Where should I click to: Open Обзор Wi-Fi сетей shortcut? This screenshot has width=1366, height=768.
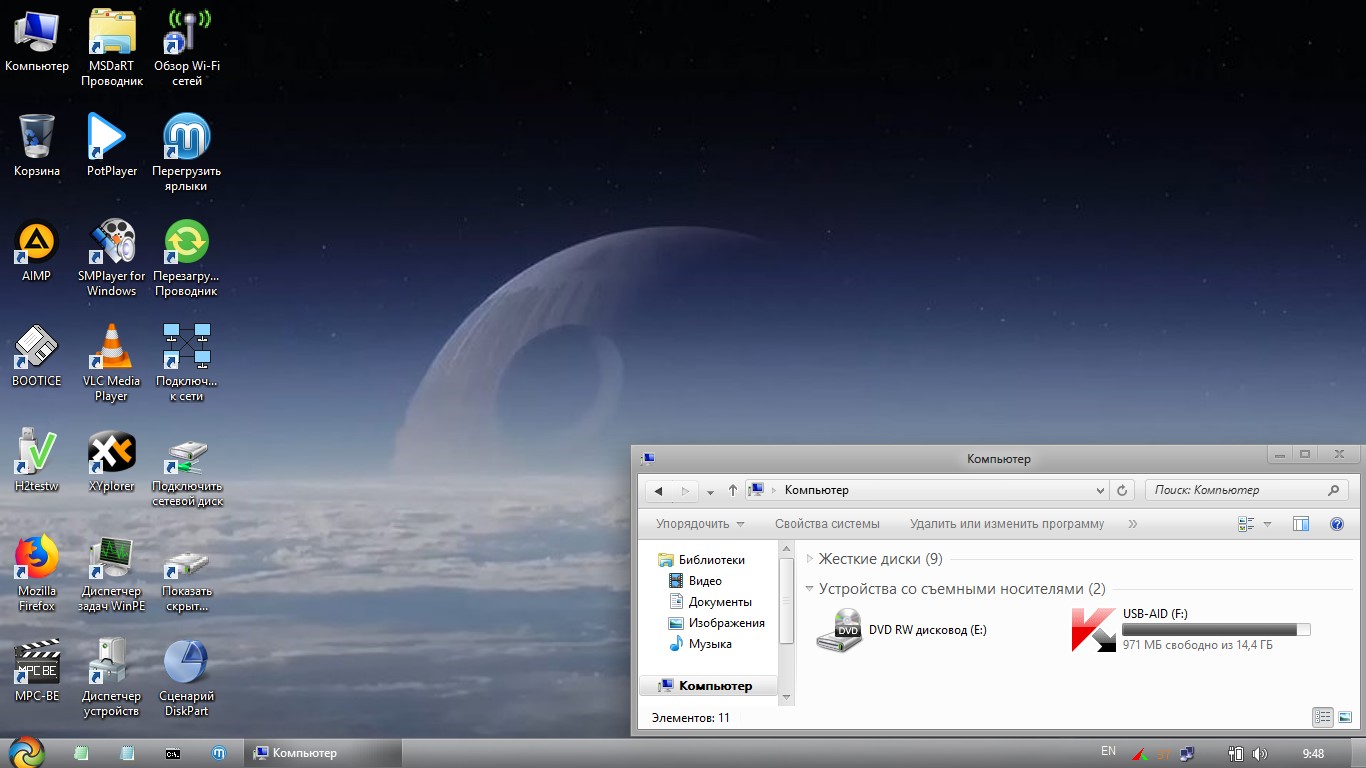click(187, 46)
